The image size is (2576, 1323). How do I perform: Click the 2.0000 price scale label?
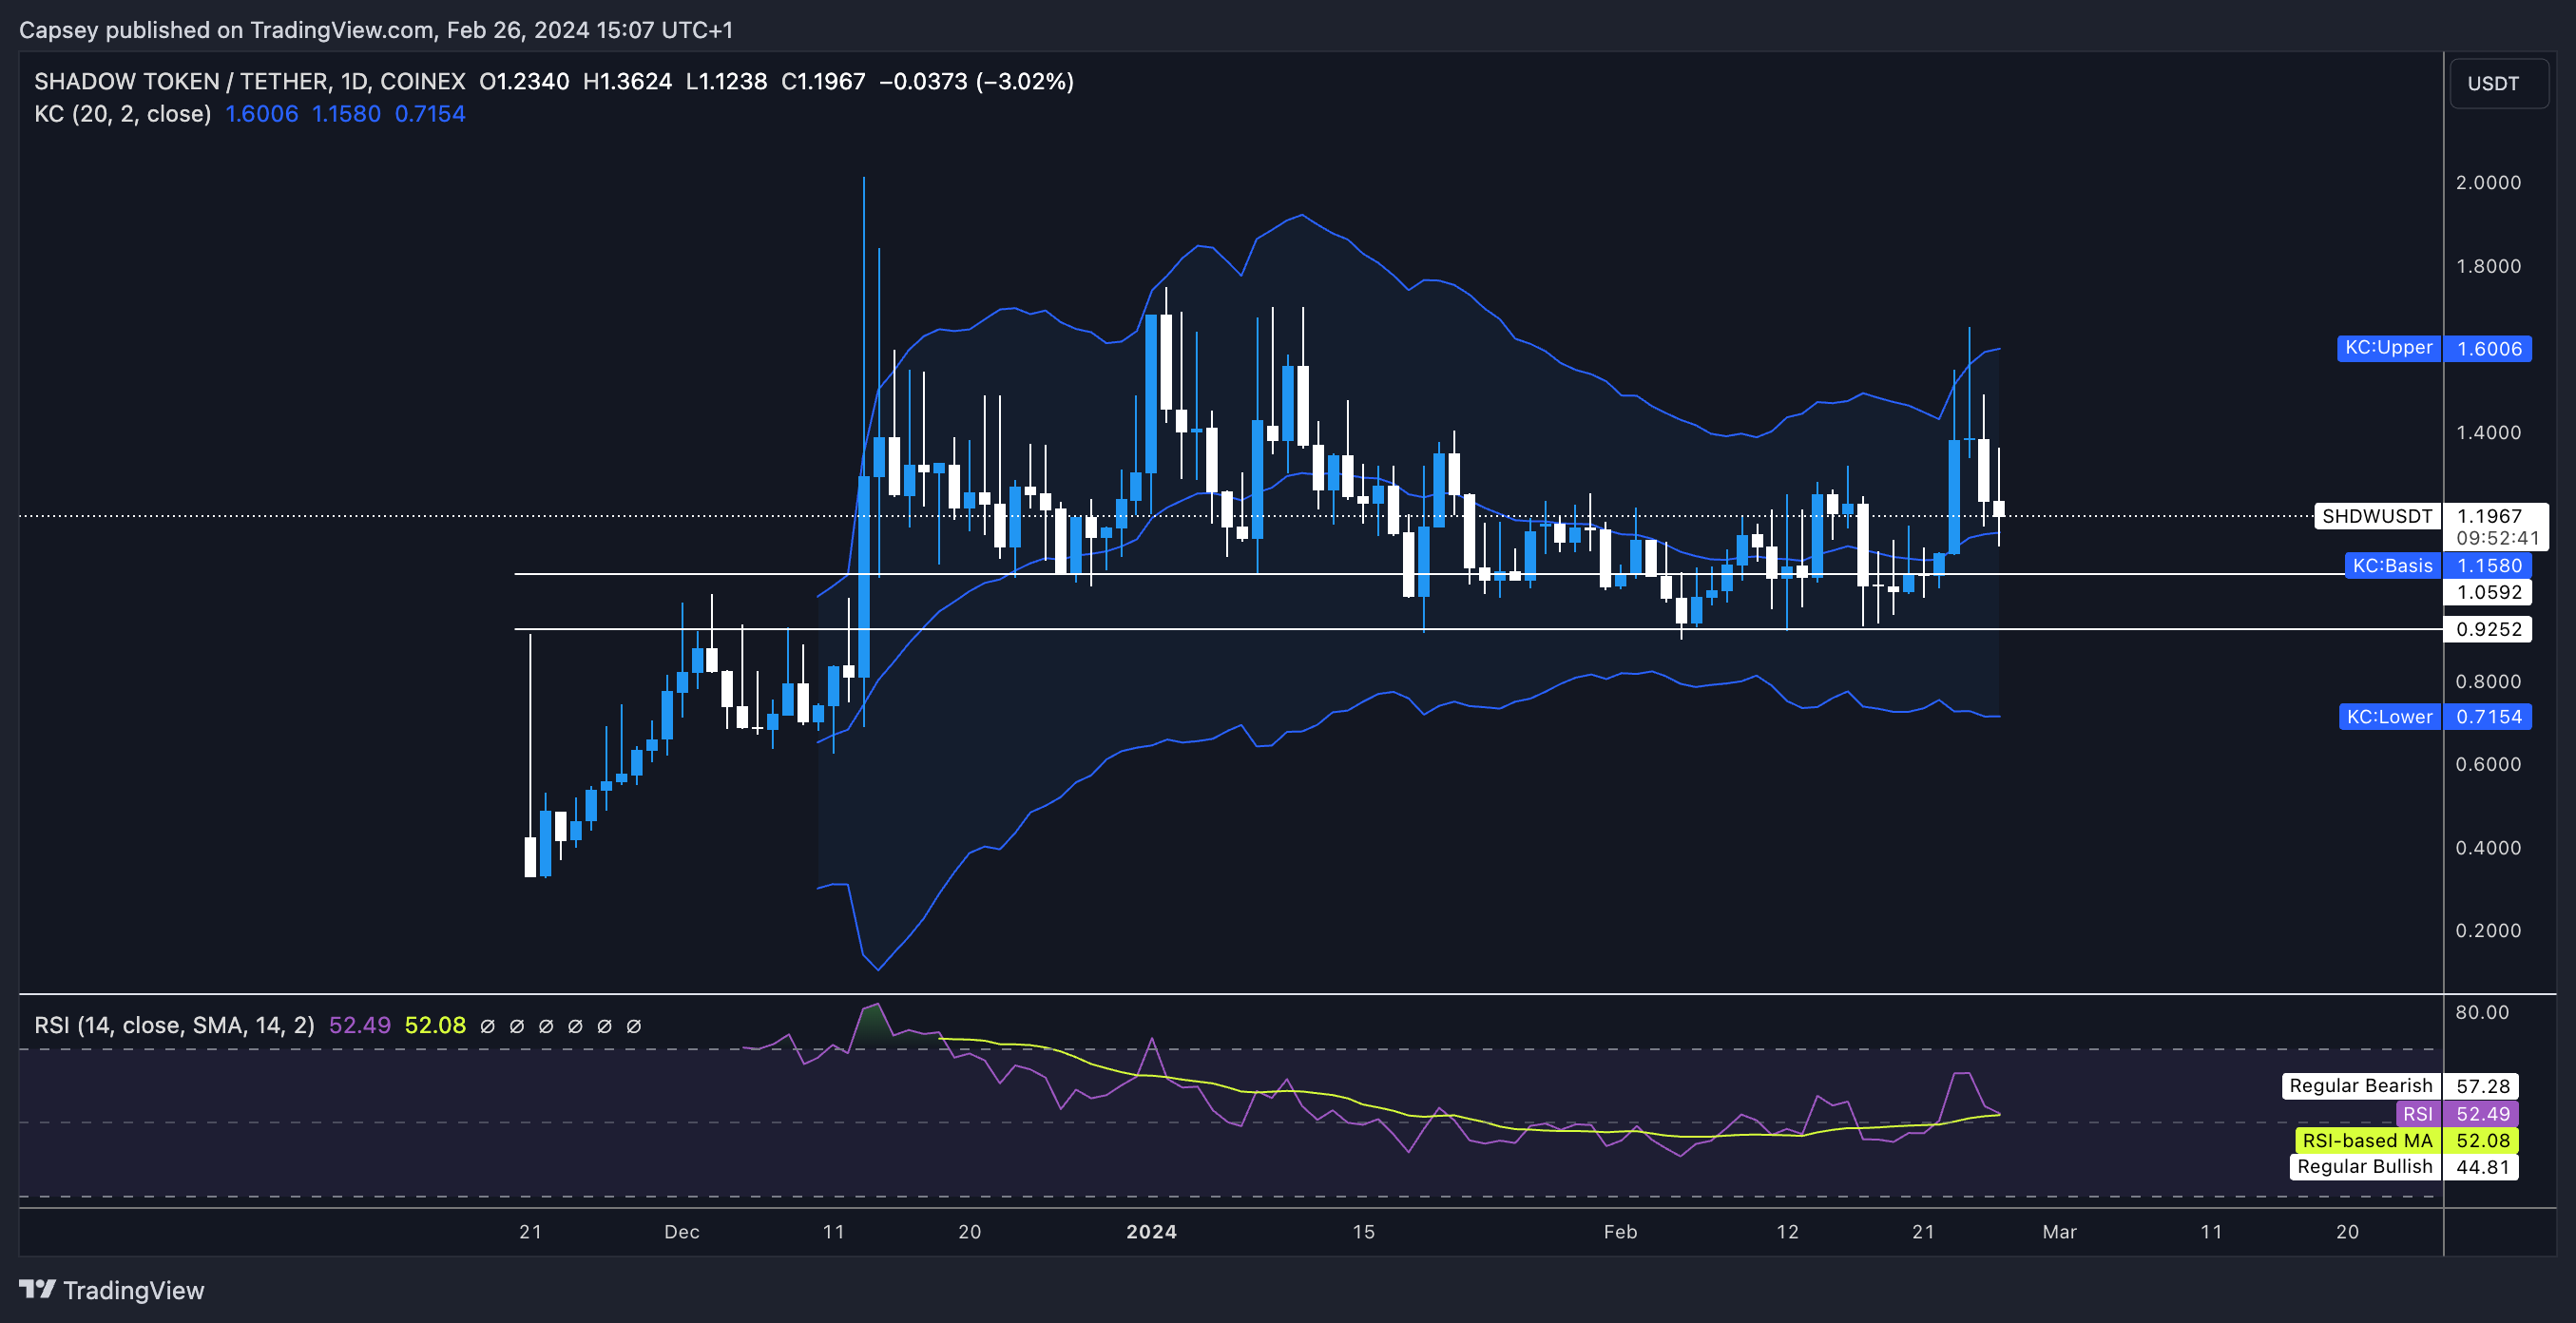pyautogui.click(x=2488, y=182)
